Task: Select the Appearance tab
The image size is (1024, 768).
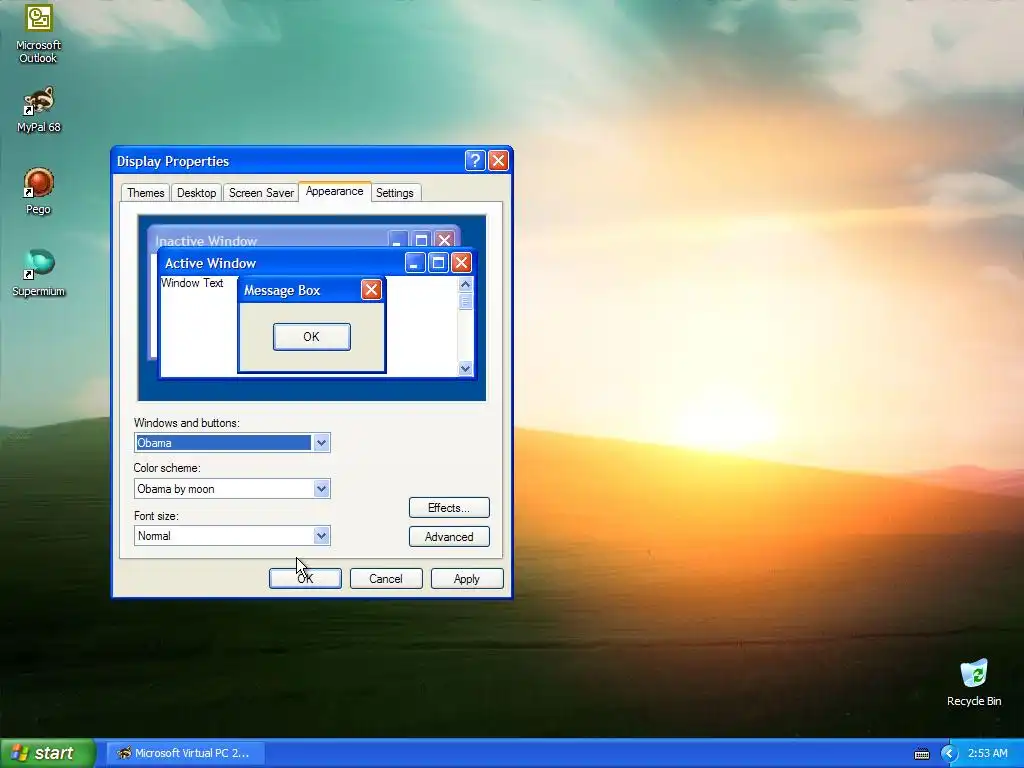Action: click(x=334, y=191)
